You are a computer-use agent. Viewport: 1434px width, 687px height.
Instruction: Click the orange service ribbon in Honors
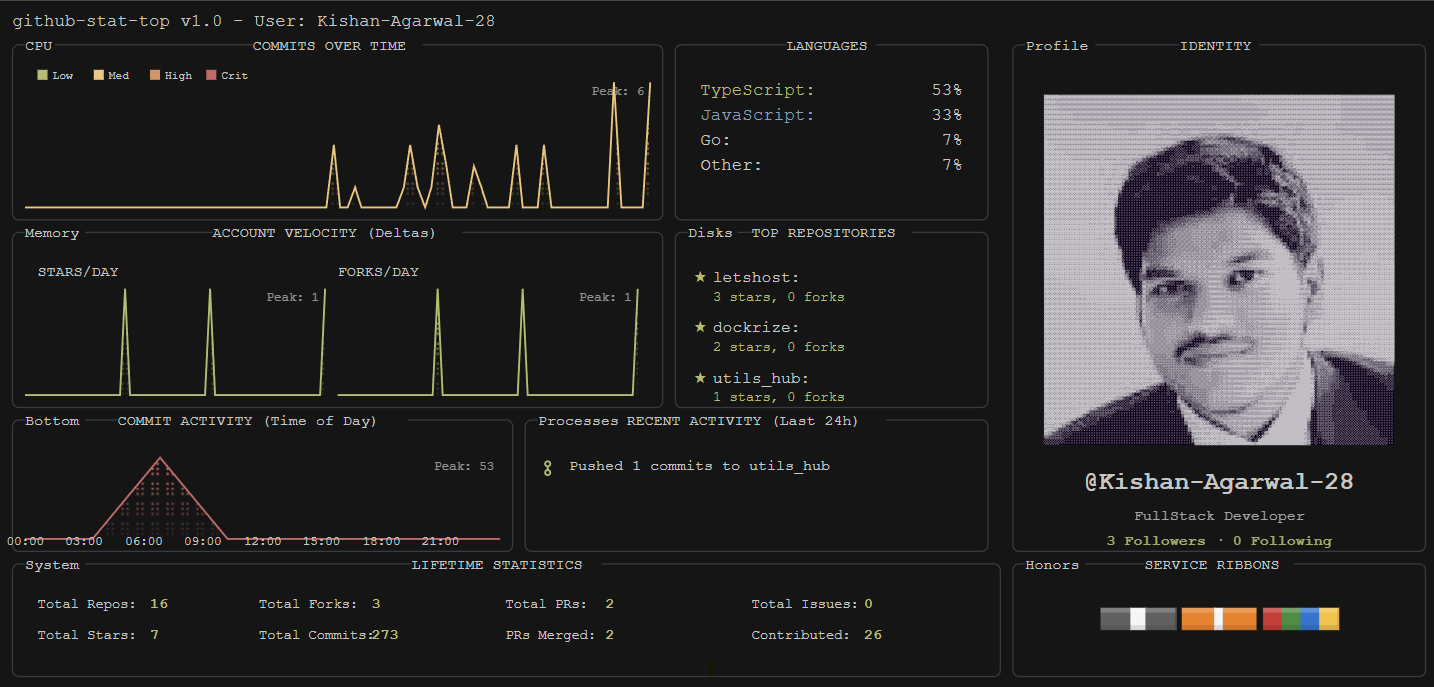[x=1218, y=618]
